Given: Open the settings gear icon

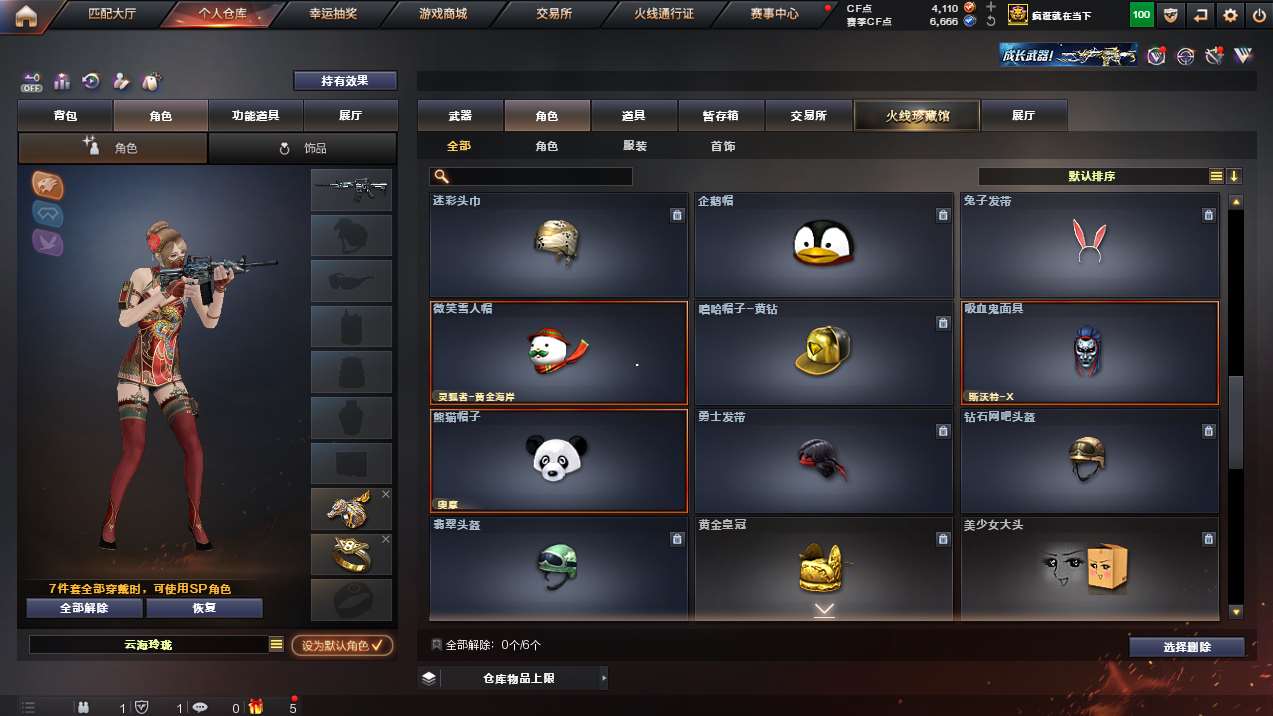Looking at the screenshot, I should pyautogui.click(x=1230, y=15).
